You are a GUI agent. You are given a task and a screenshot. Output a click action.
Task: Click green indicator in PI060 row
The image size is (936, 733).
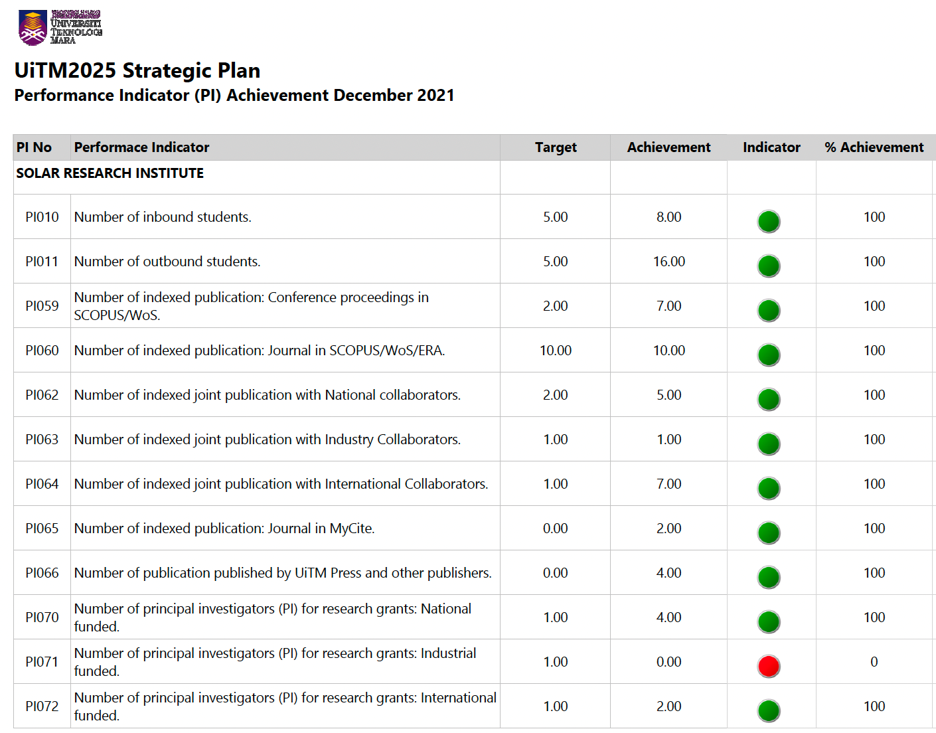pos(768,355)
